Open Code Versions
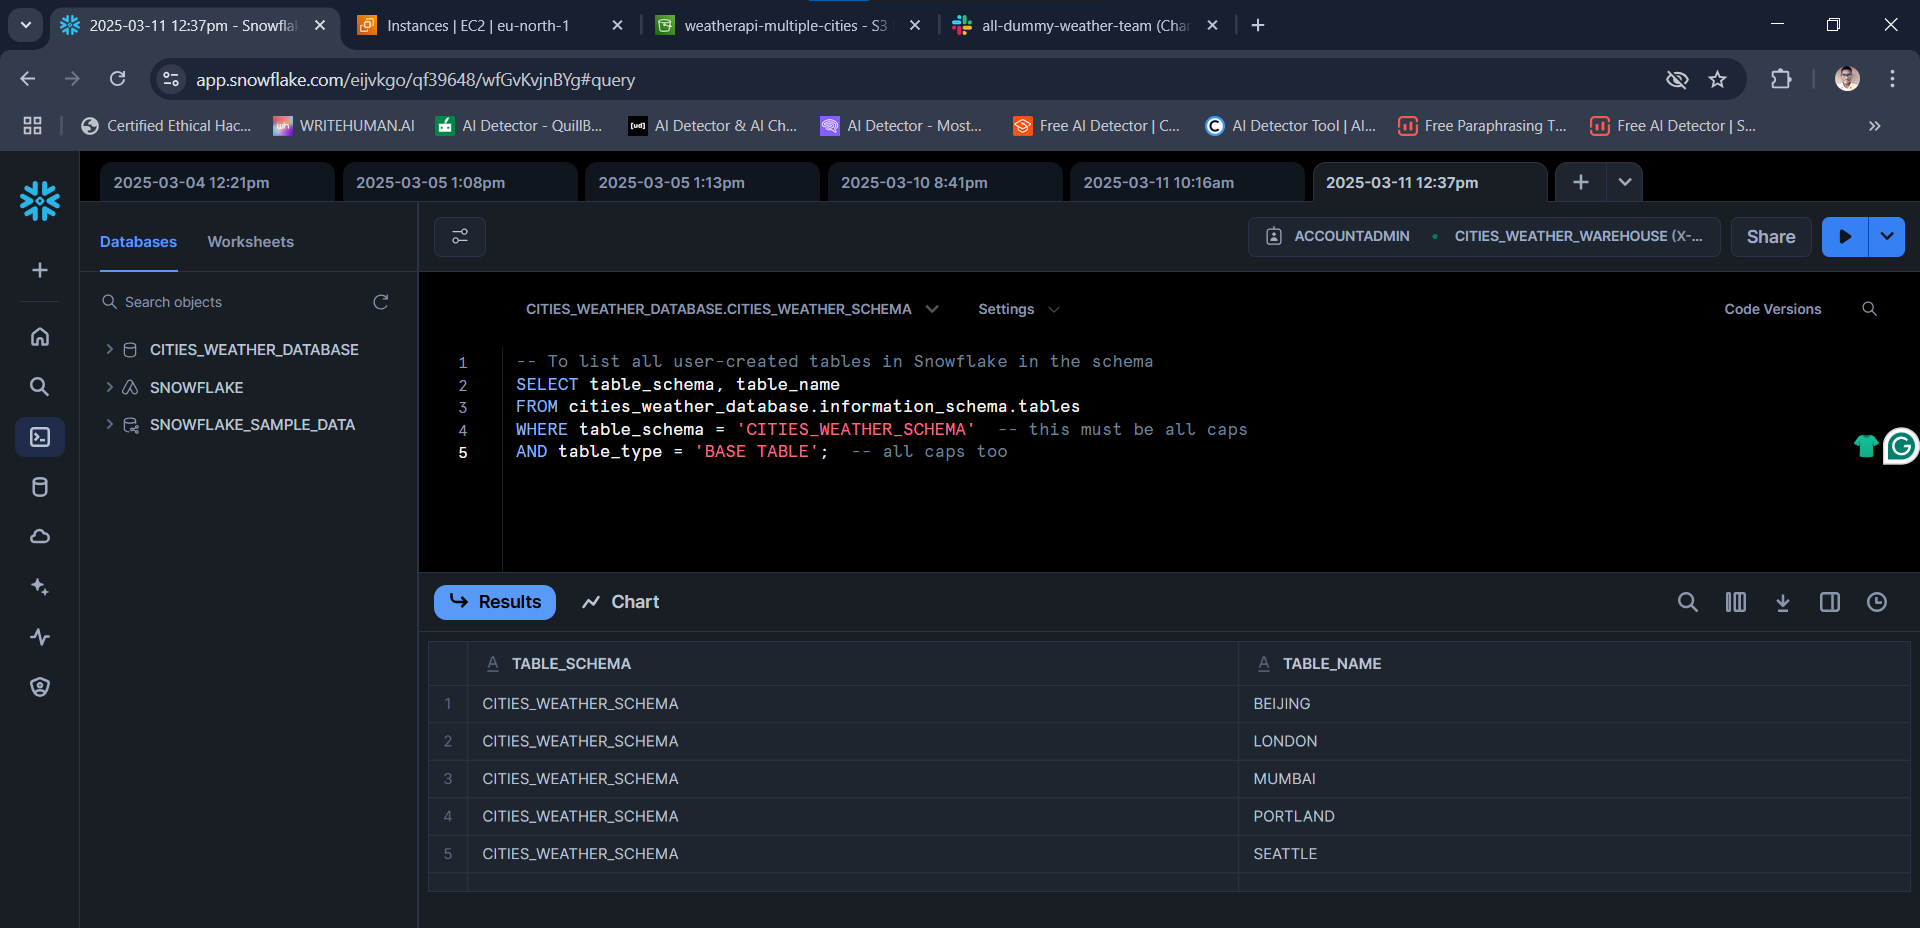The image size is (1920, 928). pos(1772,309)
